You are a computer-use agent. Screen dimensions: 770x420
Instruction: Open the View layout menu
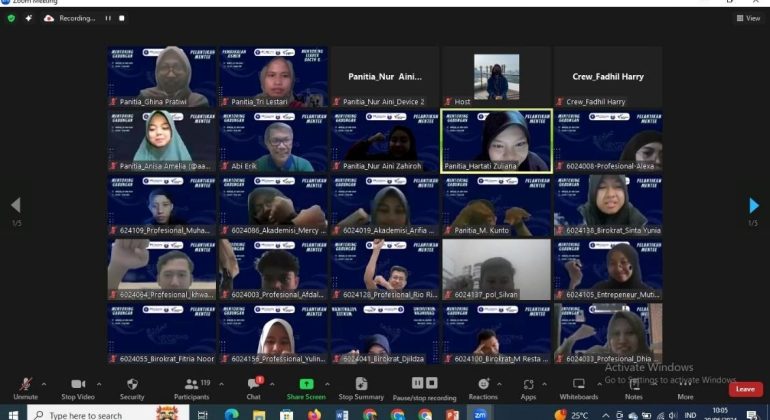point(748,18)
